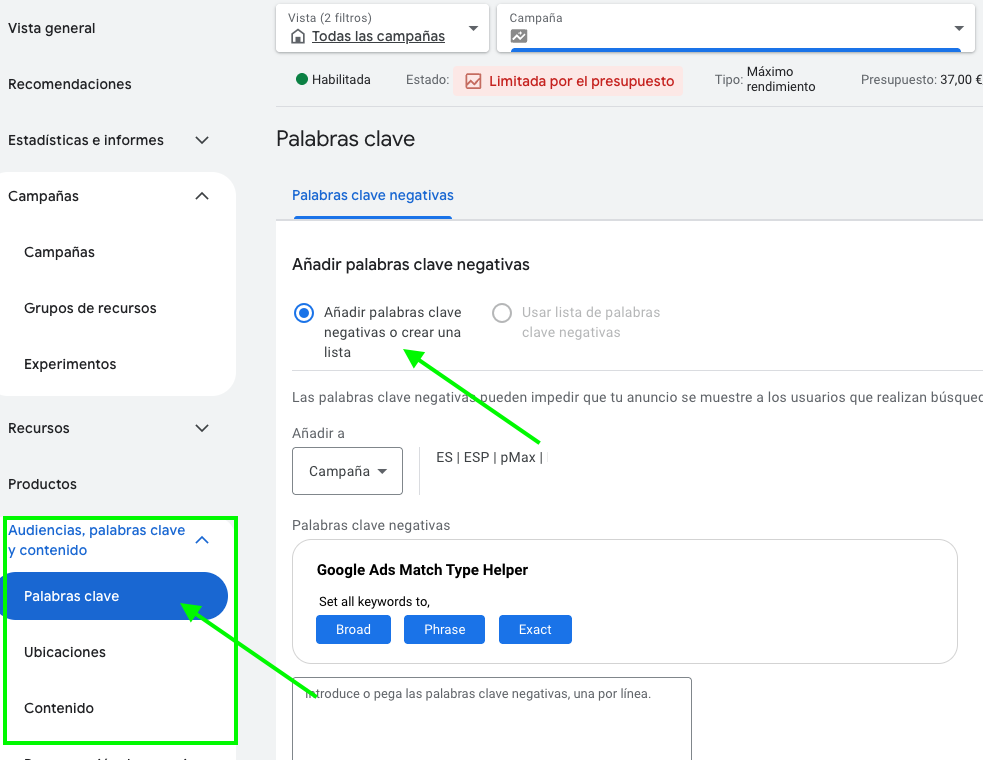This screenshot has height=760, width=983.
Task: Open the Vista filter dropdown arrow
Action: click(473, 28)
